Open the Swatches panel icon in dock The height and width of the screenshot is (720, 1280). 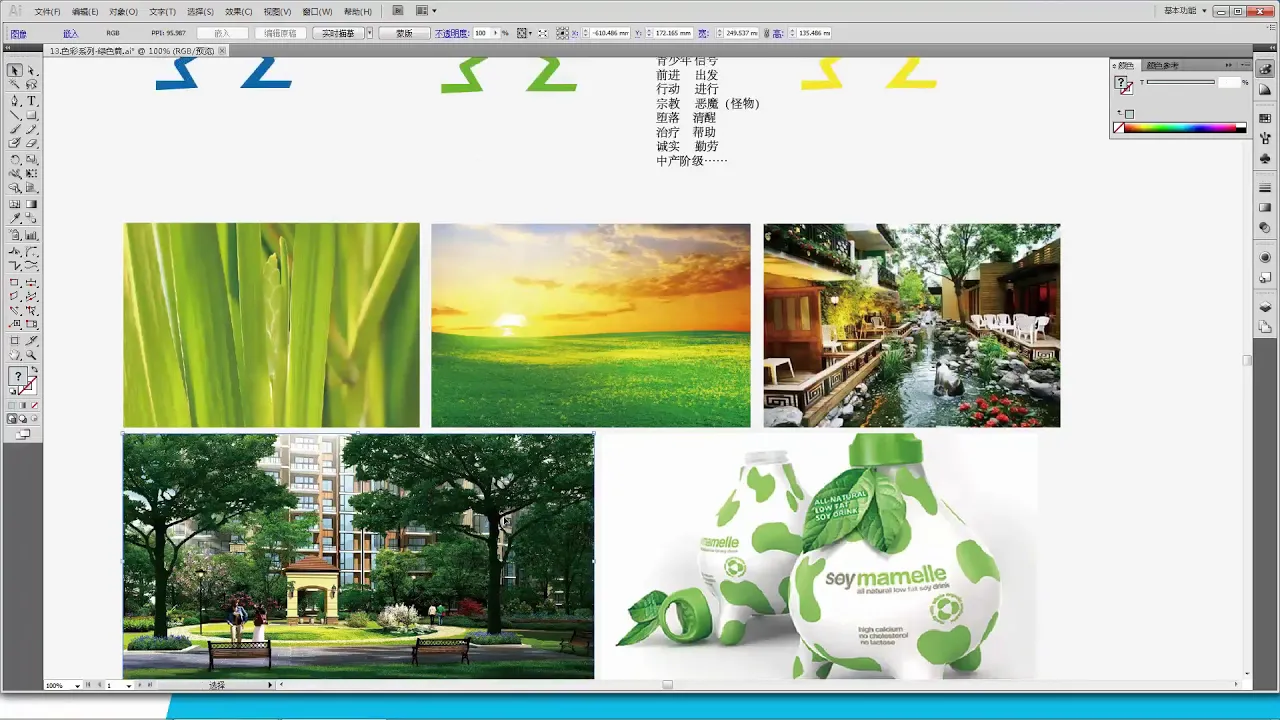coord(1265,118)
